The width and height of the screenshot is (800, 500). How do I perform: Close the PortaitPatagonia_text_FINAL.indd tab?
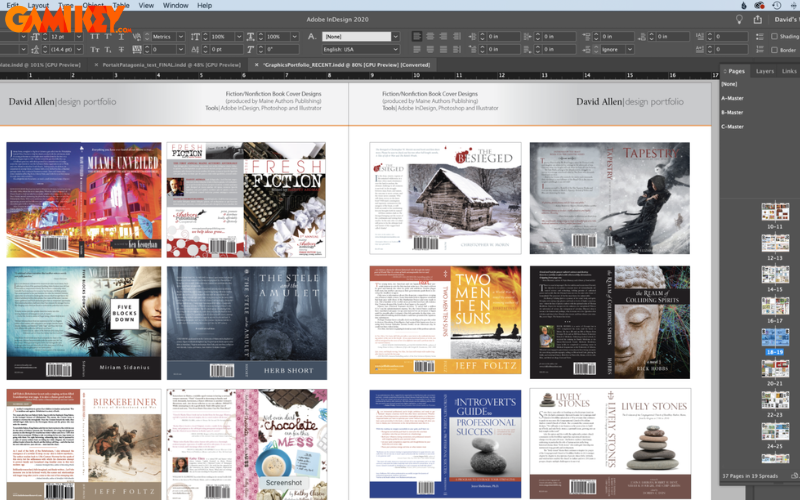[x=96, y=65]
